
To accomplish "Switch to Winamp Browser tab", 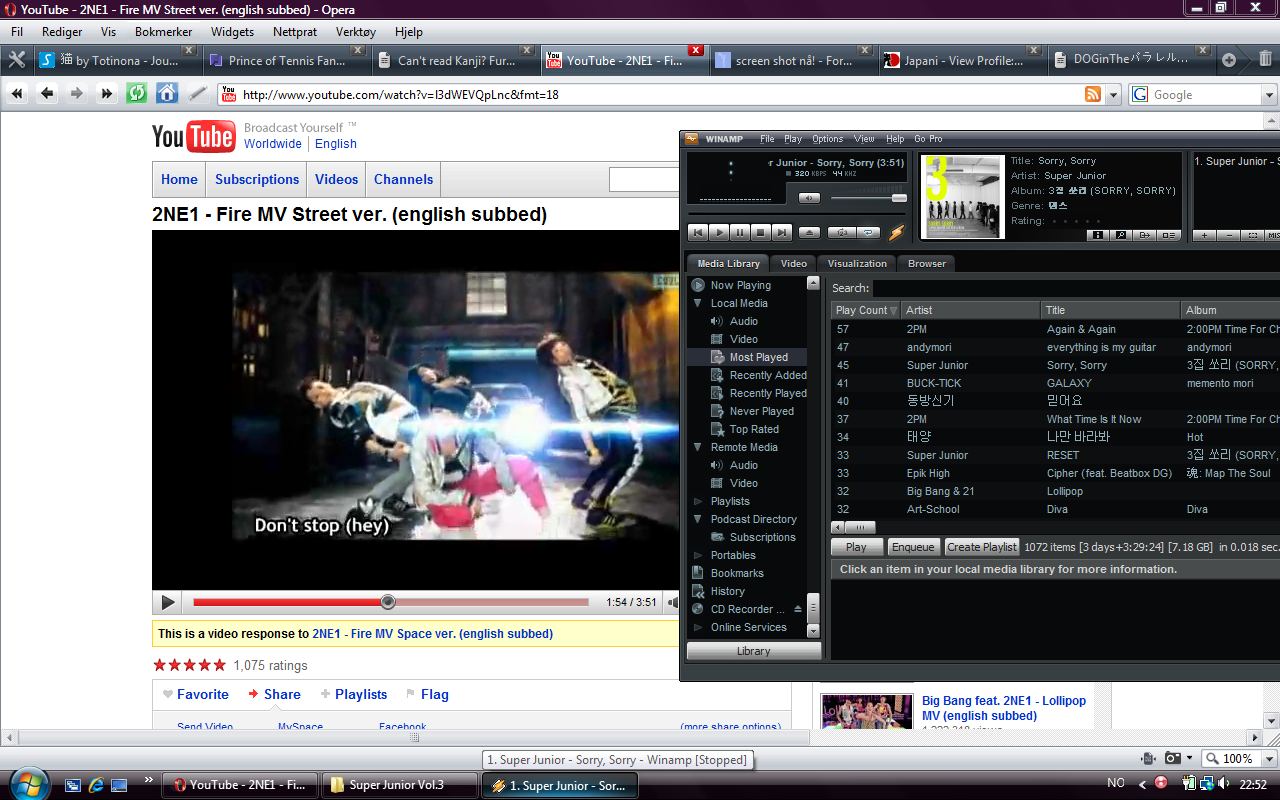I will pos(927,263).
